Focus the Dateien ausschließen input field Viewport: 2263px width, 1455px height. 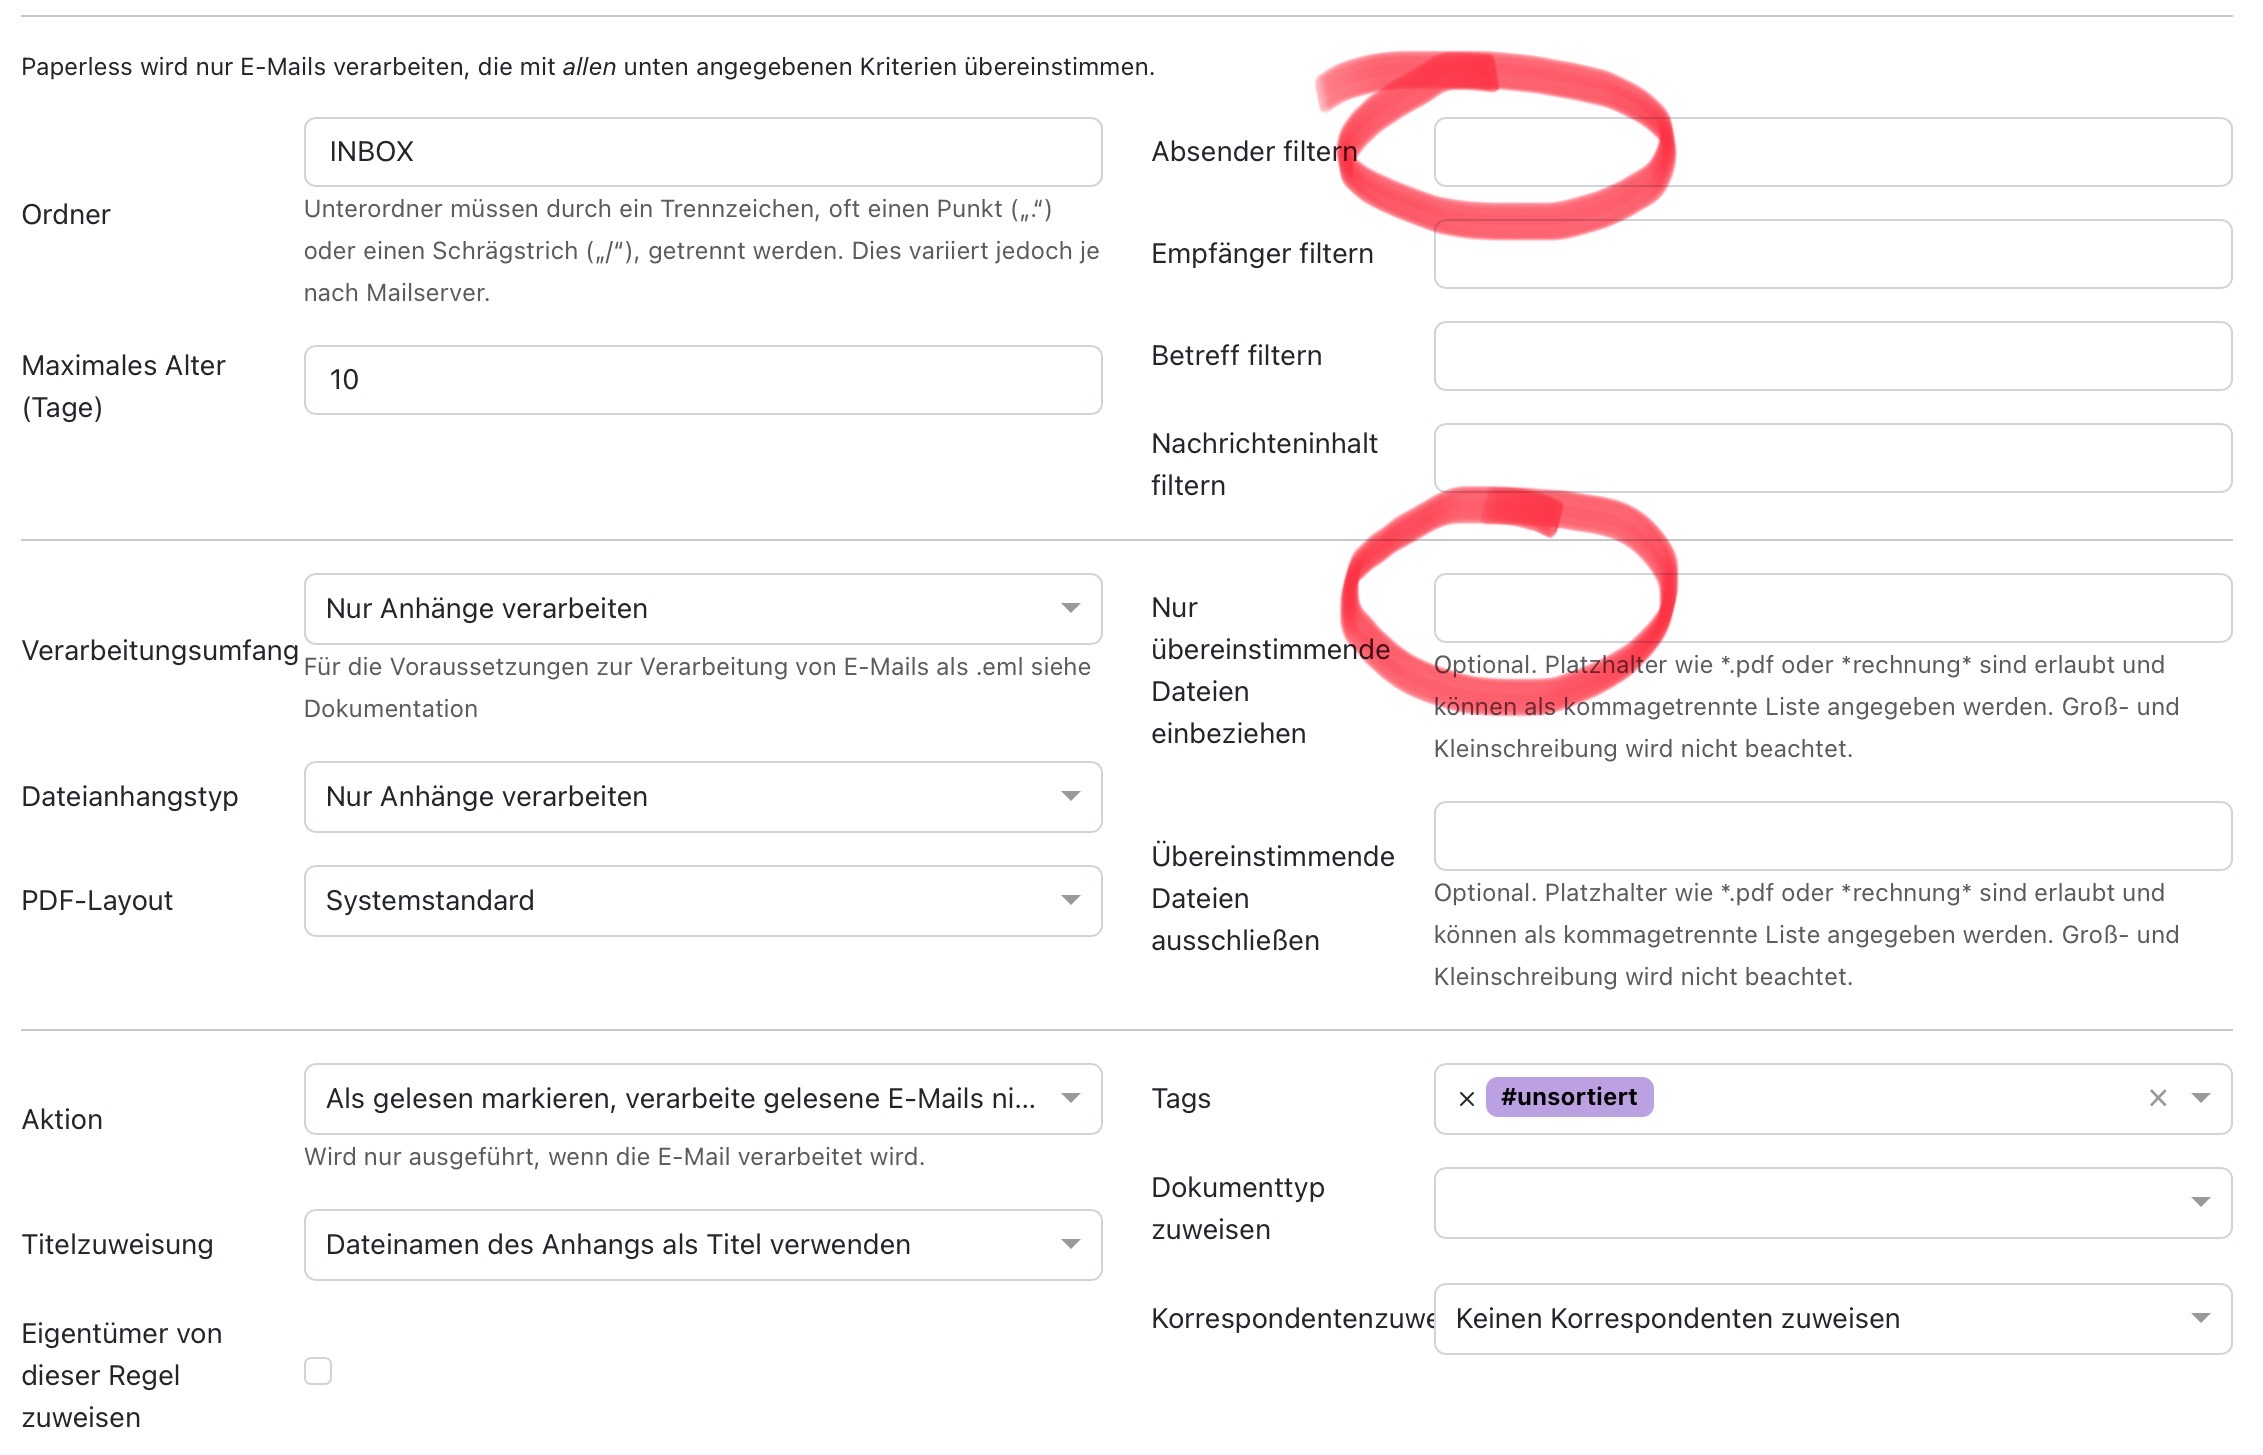coord(1832,836)
